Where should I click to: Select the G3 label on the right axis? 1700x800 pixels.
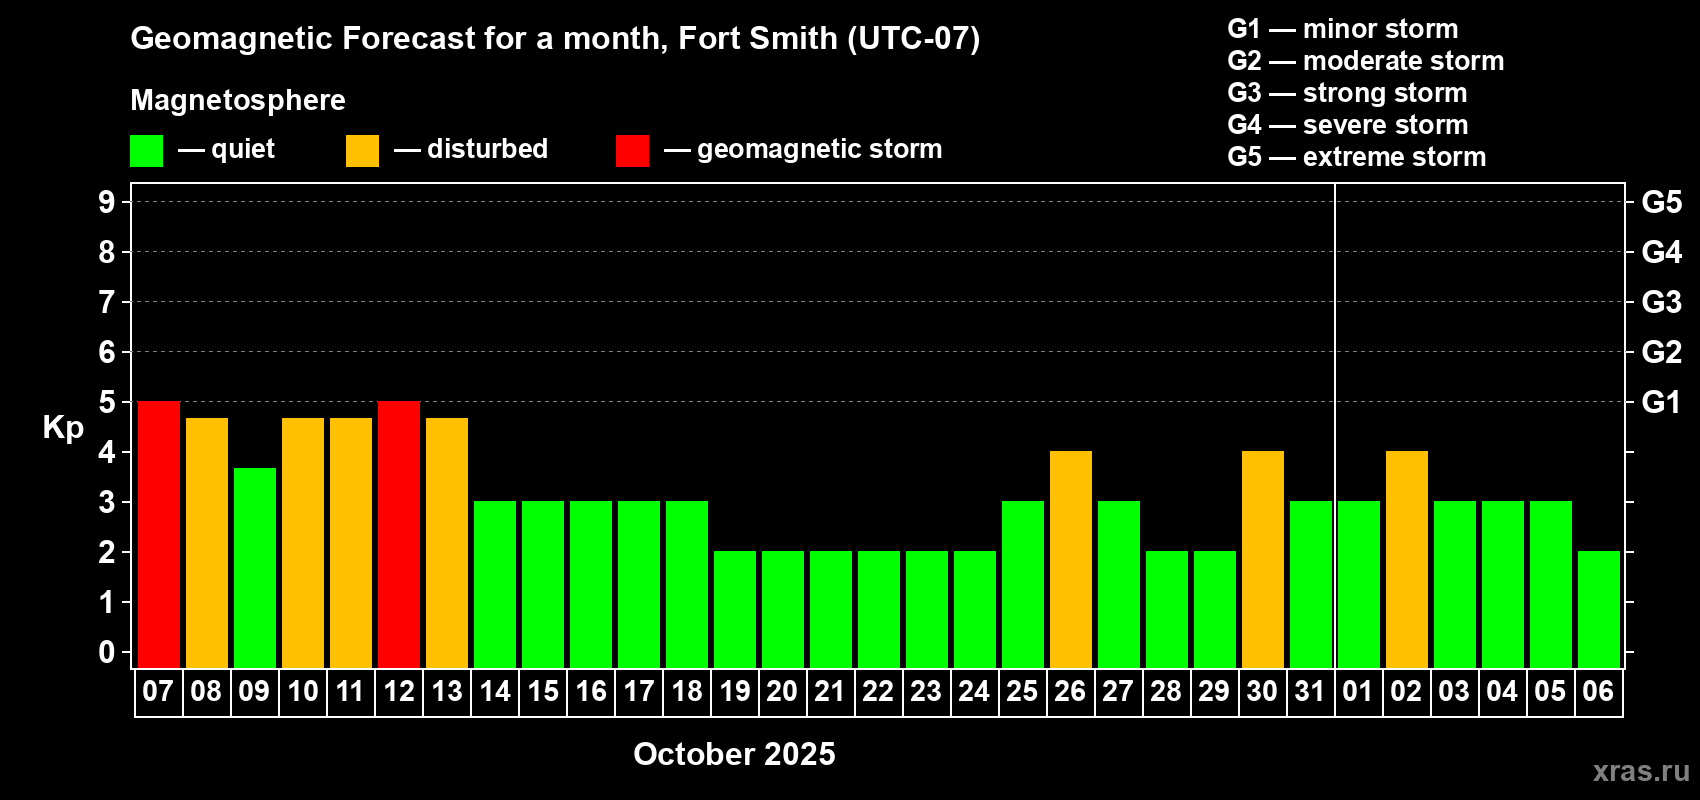(x=1662, y=302)
